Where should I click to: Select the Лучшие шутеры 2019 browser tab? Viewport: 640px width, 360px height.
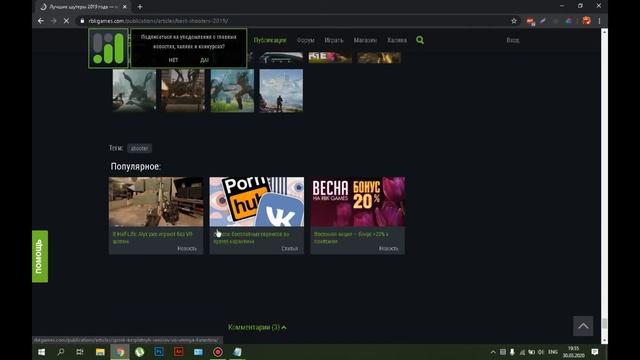[84, 7]
